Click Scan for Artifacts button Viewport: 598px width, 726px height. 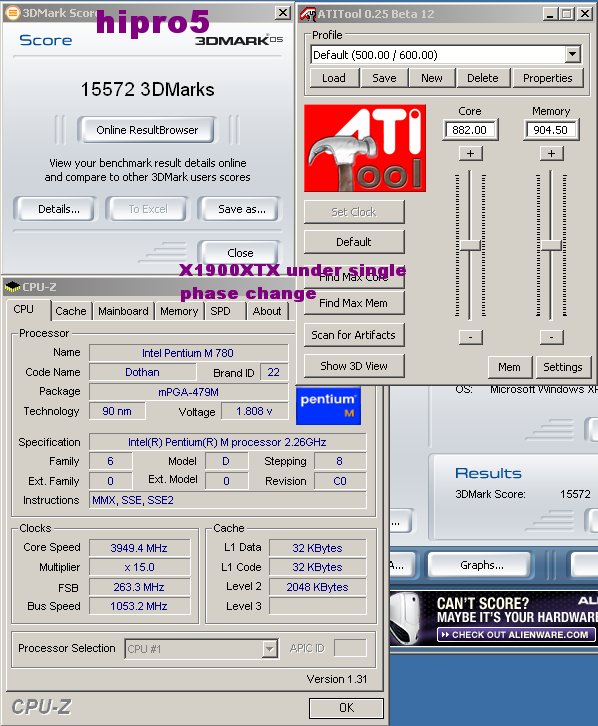pyautogui.click(x=354, y=335)
